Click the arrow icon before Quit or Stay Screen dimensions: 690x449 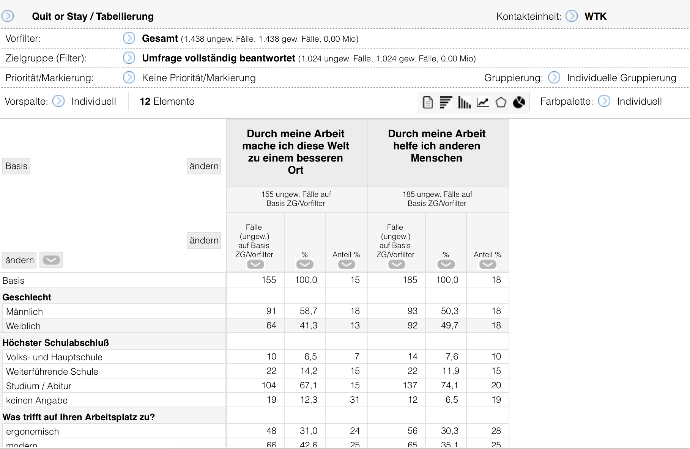[10, 16]
